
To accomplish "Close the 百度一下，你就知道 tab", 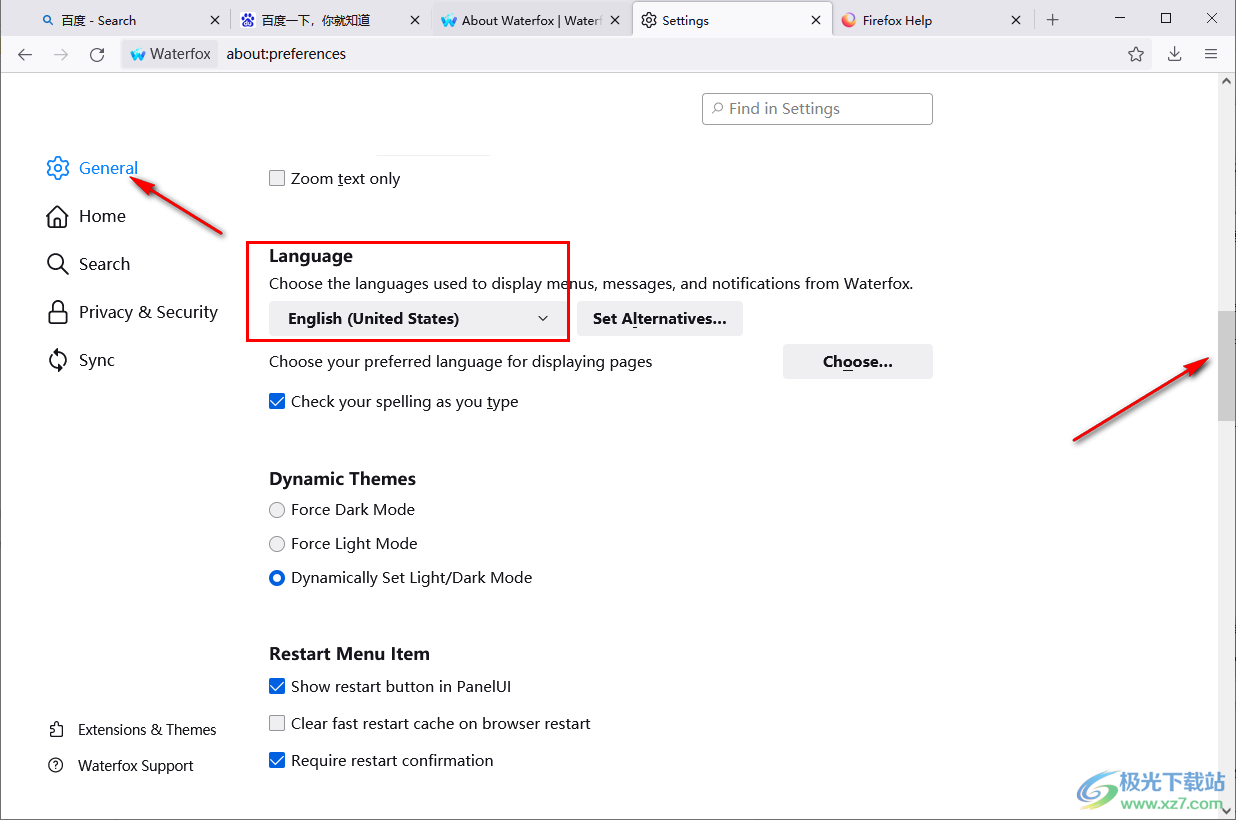I will pos(415,20).
